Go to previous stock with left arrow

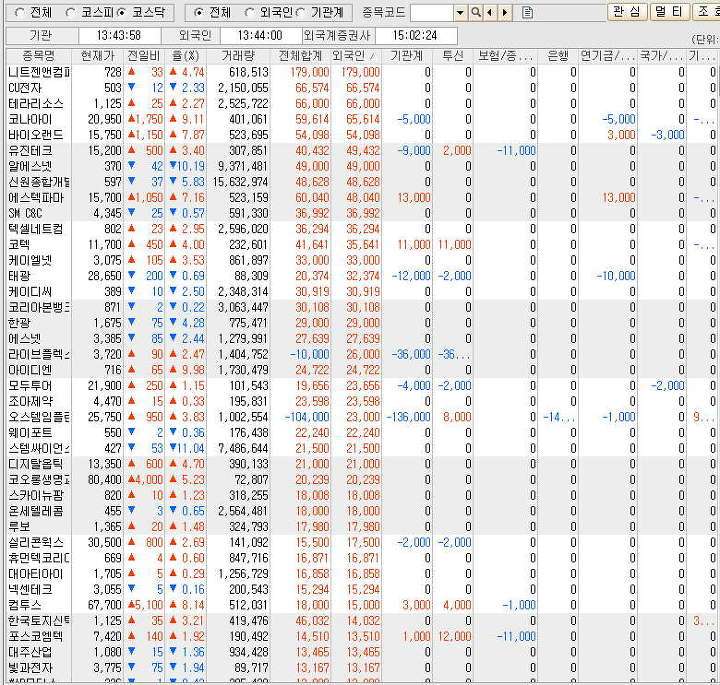(x=489, y=13)
